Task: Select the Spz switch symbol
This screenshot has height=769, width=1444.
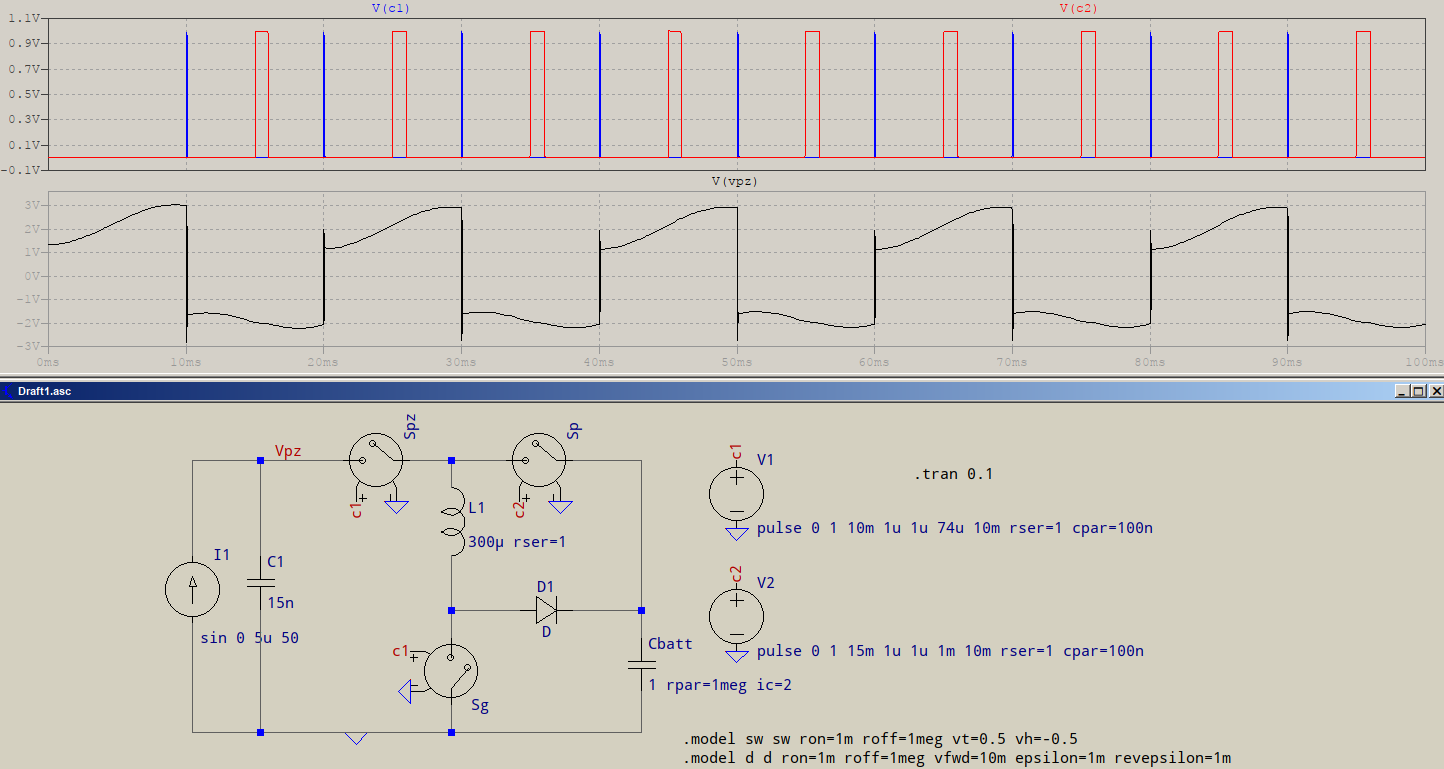Action: [x=376, y=460]
